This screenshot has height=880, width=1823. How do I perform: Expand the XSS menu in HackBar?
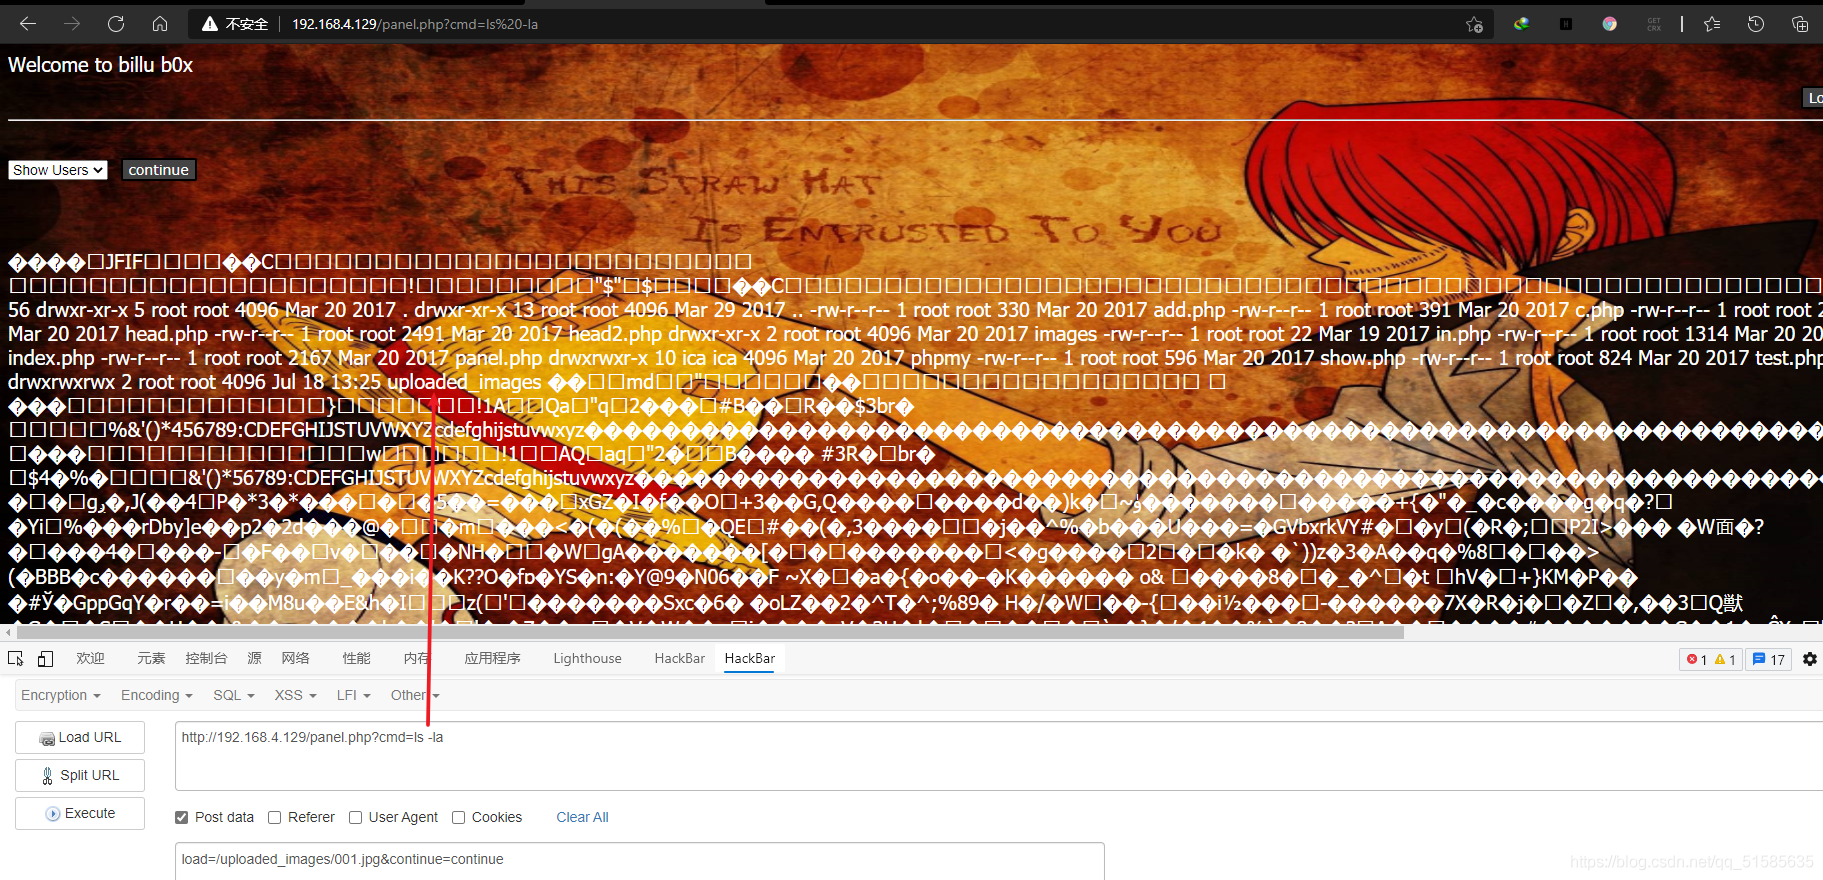[295, 695]
